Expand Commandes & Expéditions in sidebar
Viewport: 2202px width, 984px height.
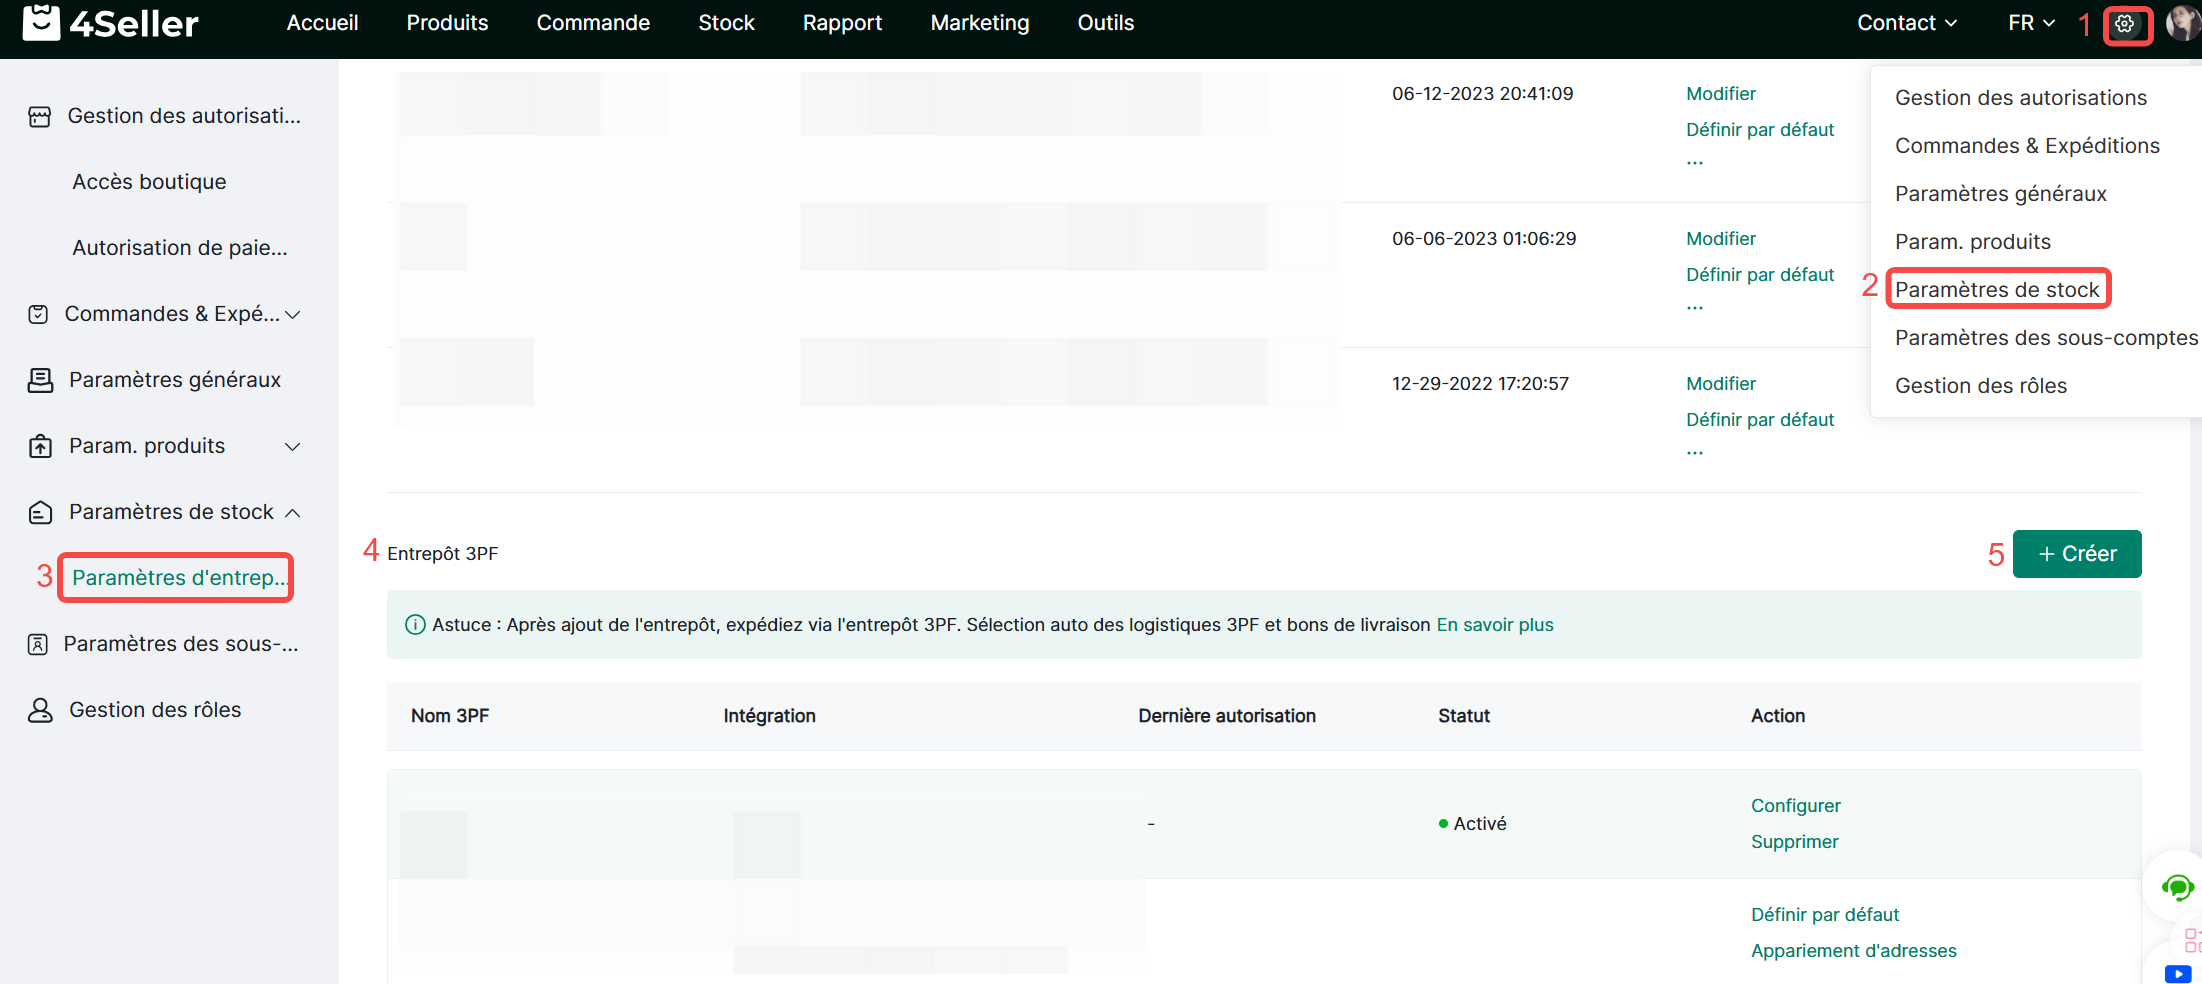[x=293, y=314]
